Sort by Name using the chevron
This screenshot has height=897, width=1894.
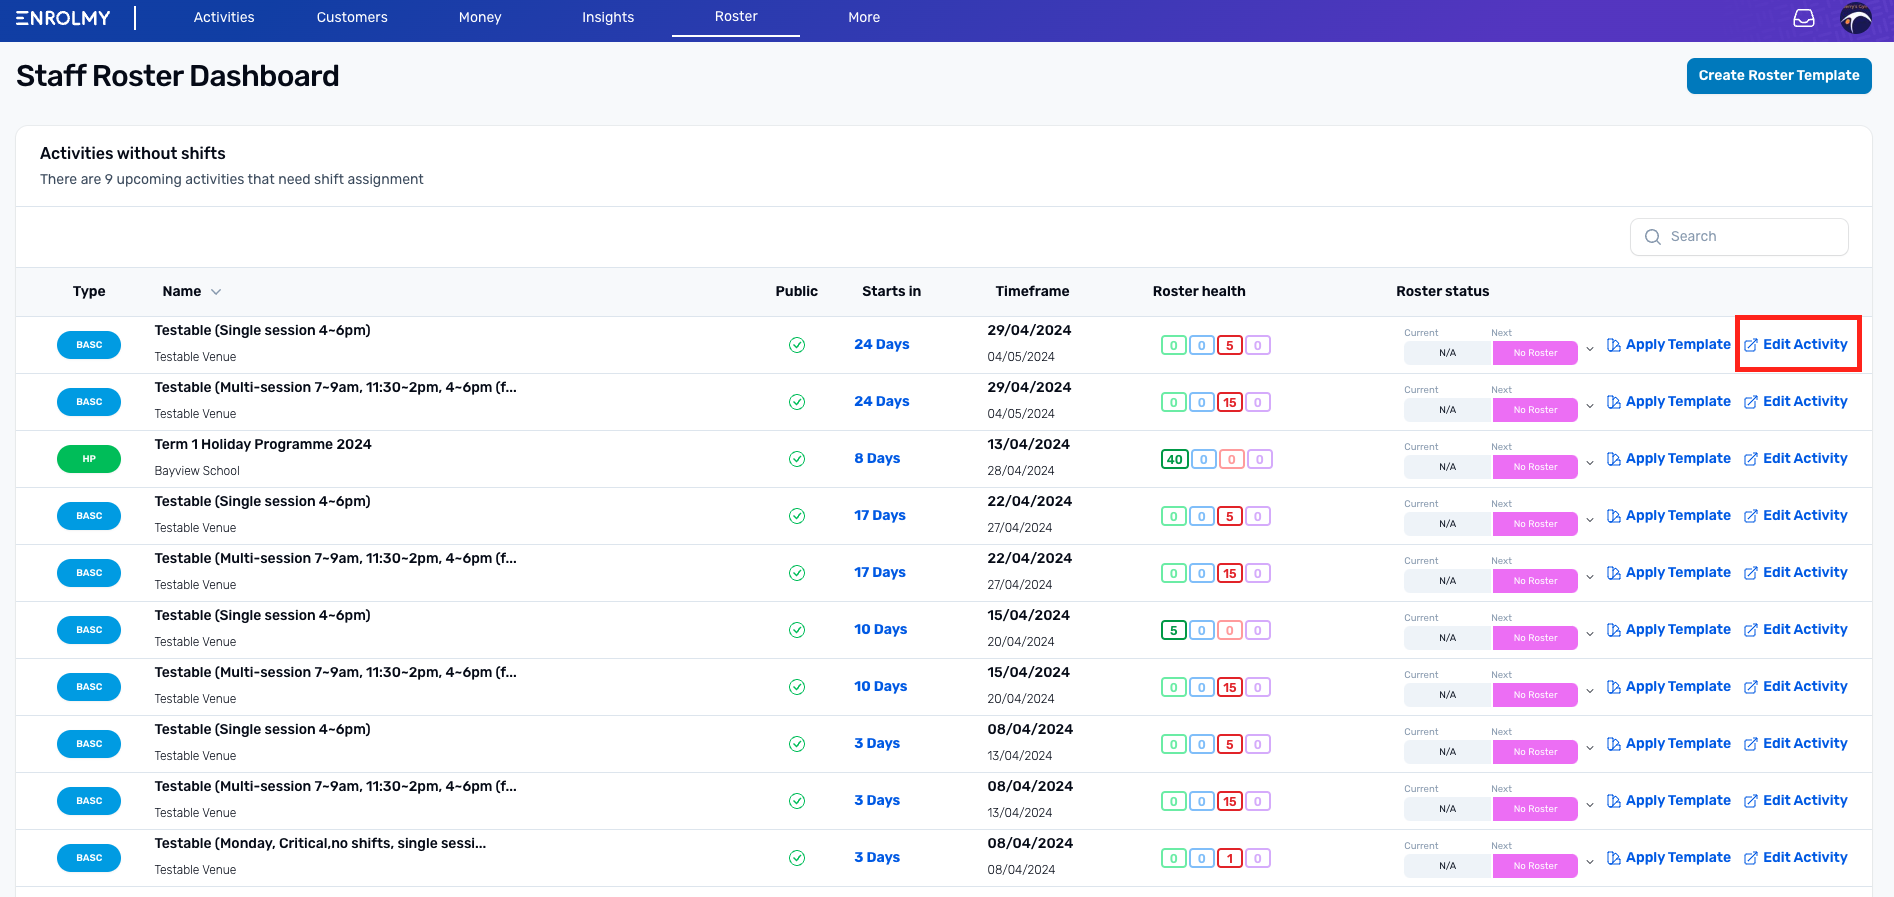click(x=216, y=292)
